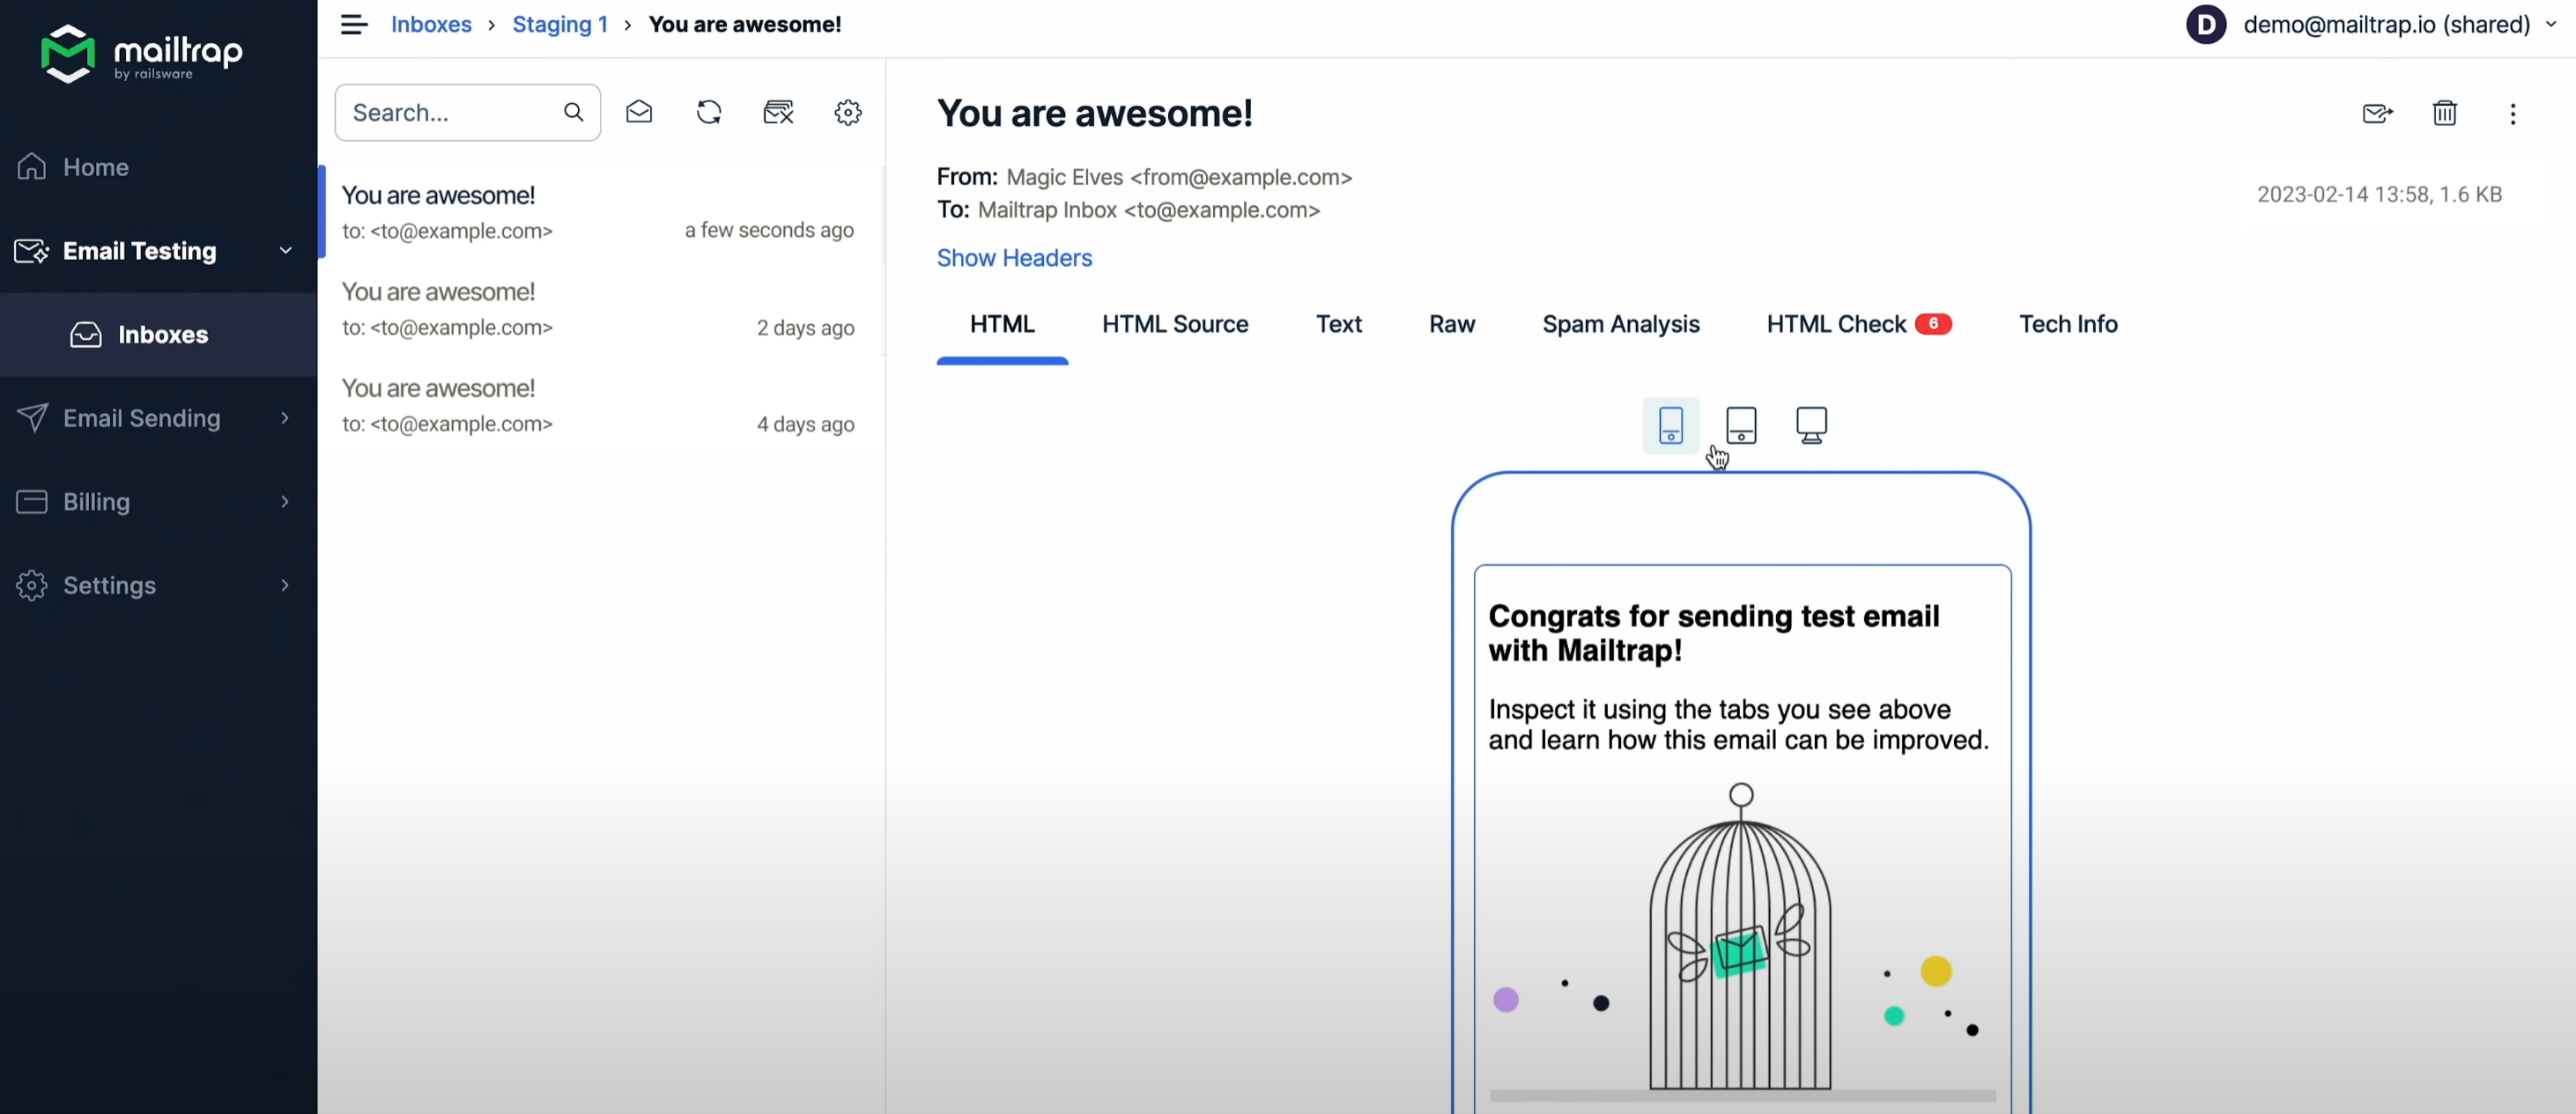Delete this email with the trash icon
Viewport: 2576px width, 1114px height.
click(2444, 113)
